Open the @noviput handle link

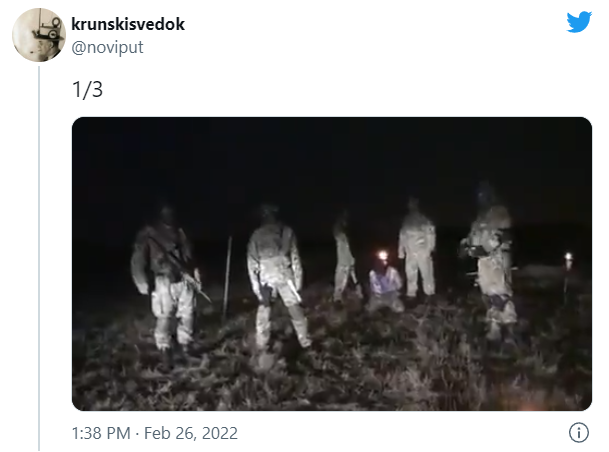108,48
